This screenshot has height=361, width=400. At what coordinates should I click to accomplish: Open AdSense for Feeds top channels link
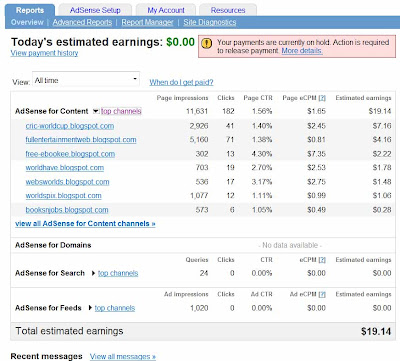[x=115, y=308]
